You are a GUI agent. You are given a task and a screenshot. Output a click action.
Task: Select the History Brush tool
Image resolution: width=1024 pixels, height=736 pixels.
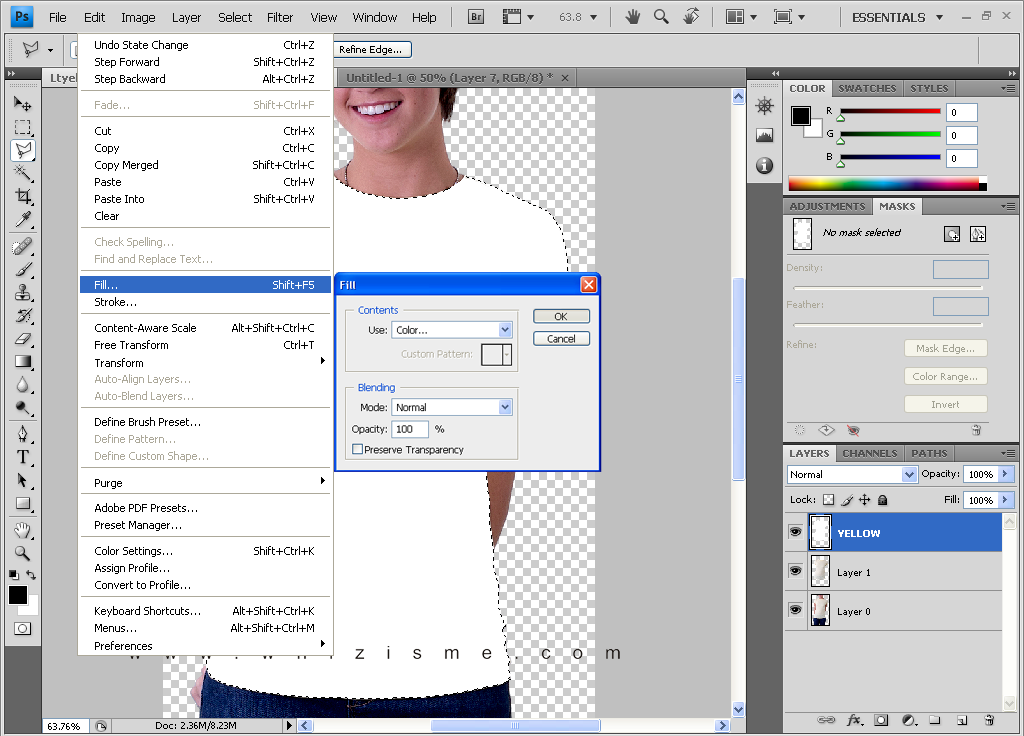pyautogui.click(x=23, y=316)
